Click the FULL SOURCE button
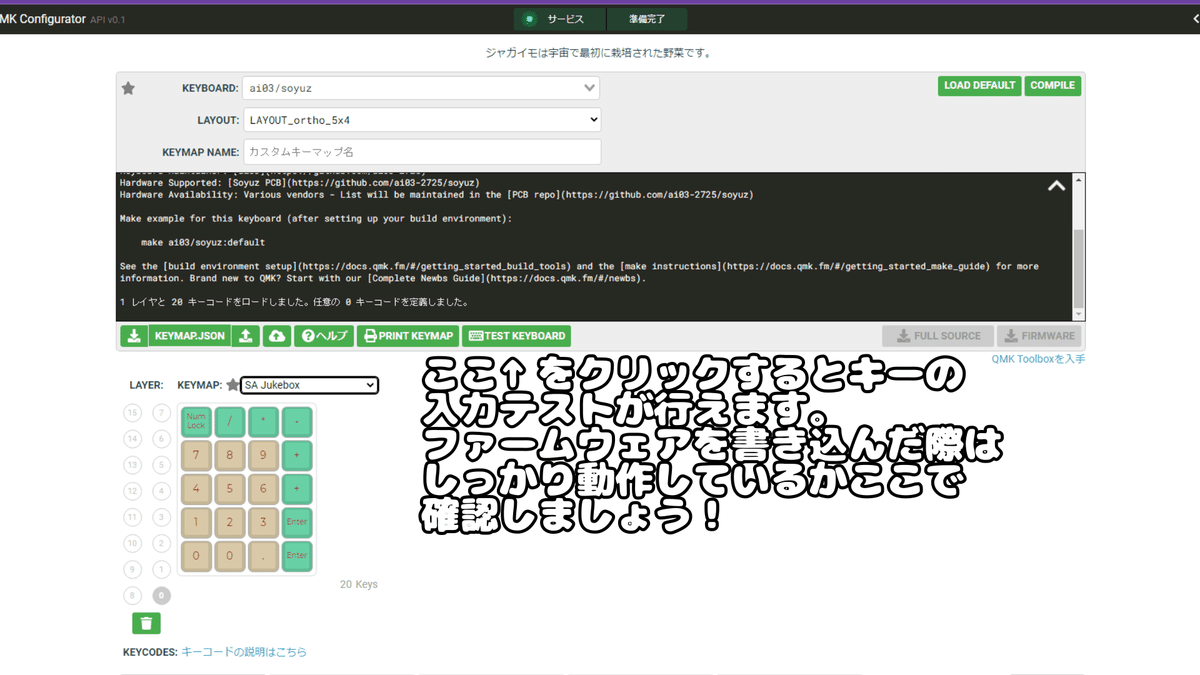The height and width of the screenshot is (675, 1200). [938, 336]
